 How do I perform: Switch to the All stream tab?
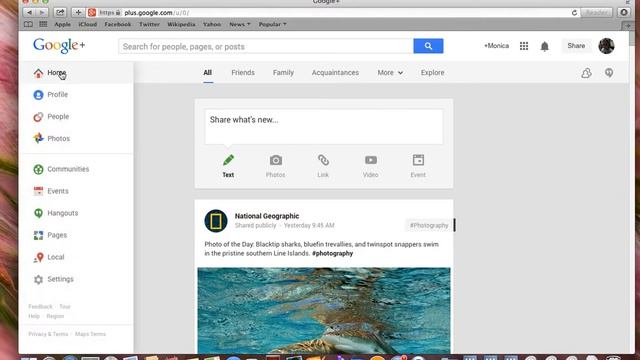click(x=207, y=73)
